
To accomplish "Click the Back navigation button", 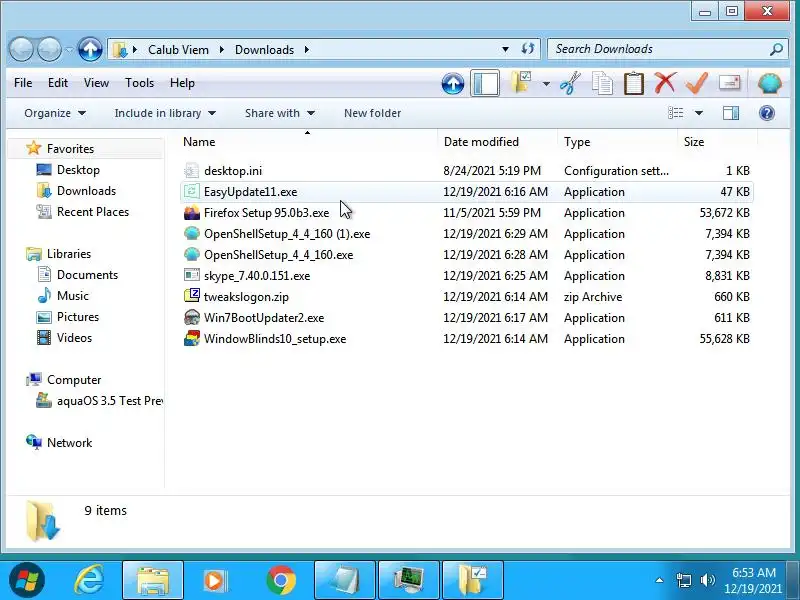I will click(21, 50).
